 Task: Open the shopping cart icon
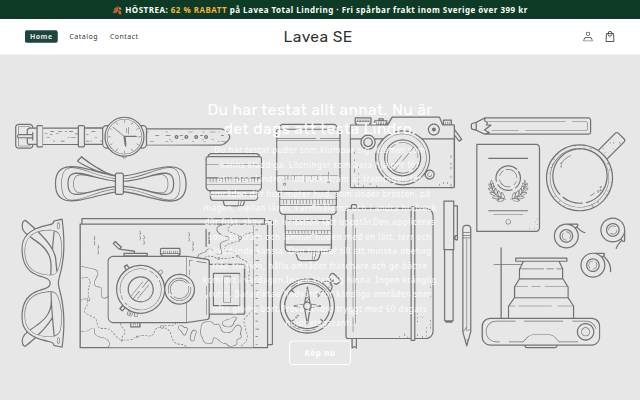tap(610, 37)
